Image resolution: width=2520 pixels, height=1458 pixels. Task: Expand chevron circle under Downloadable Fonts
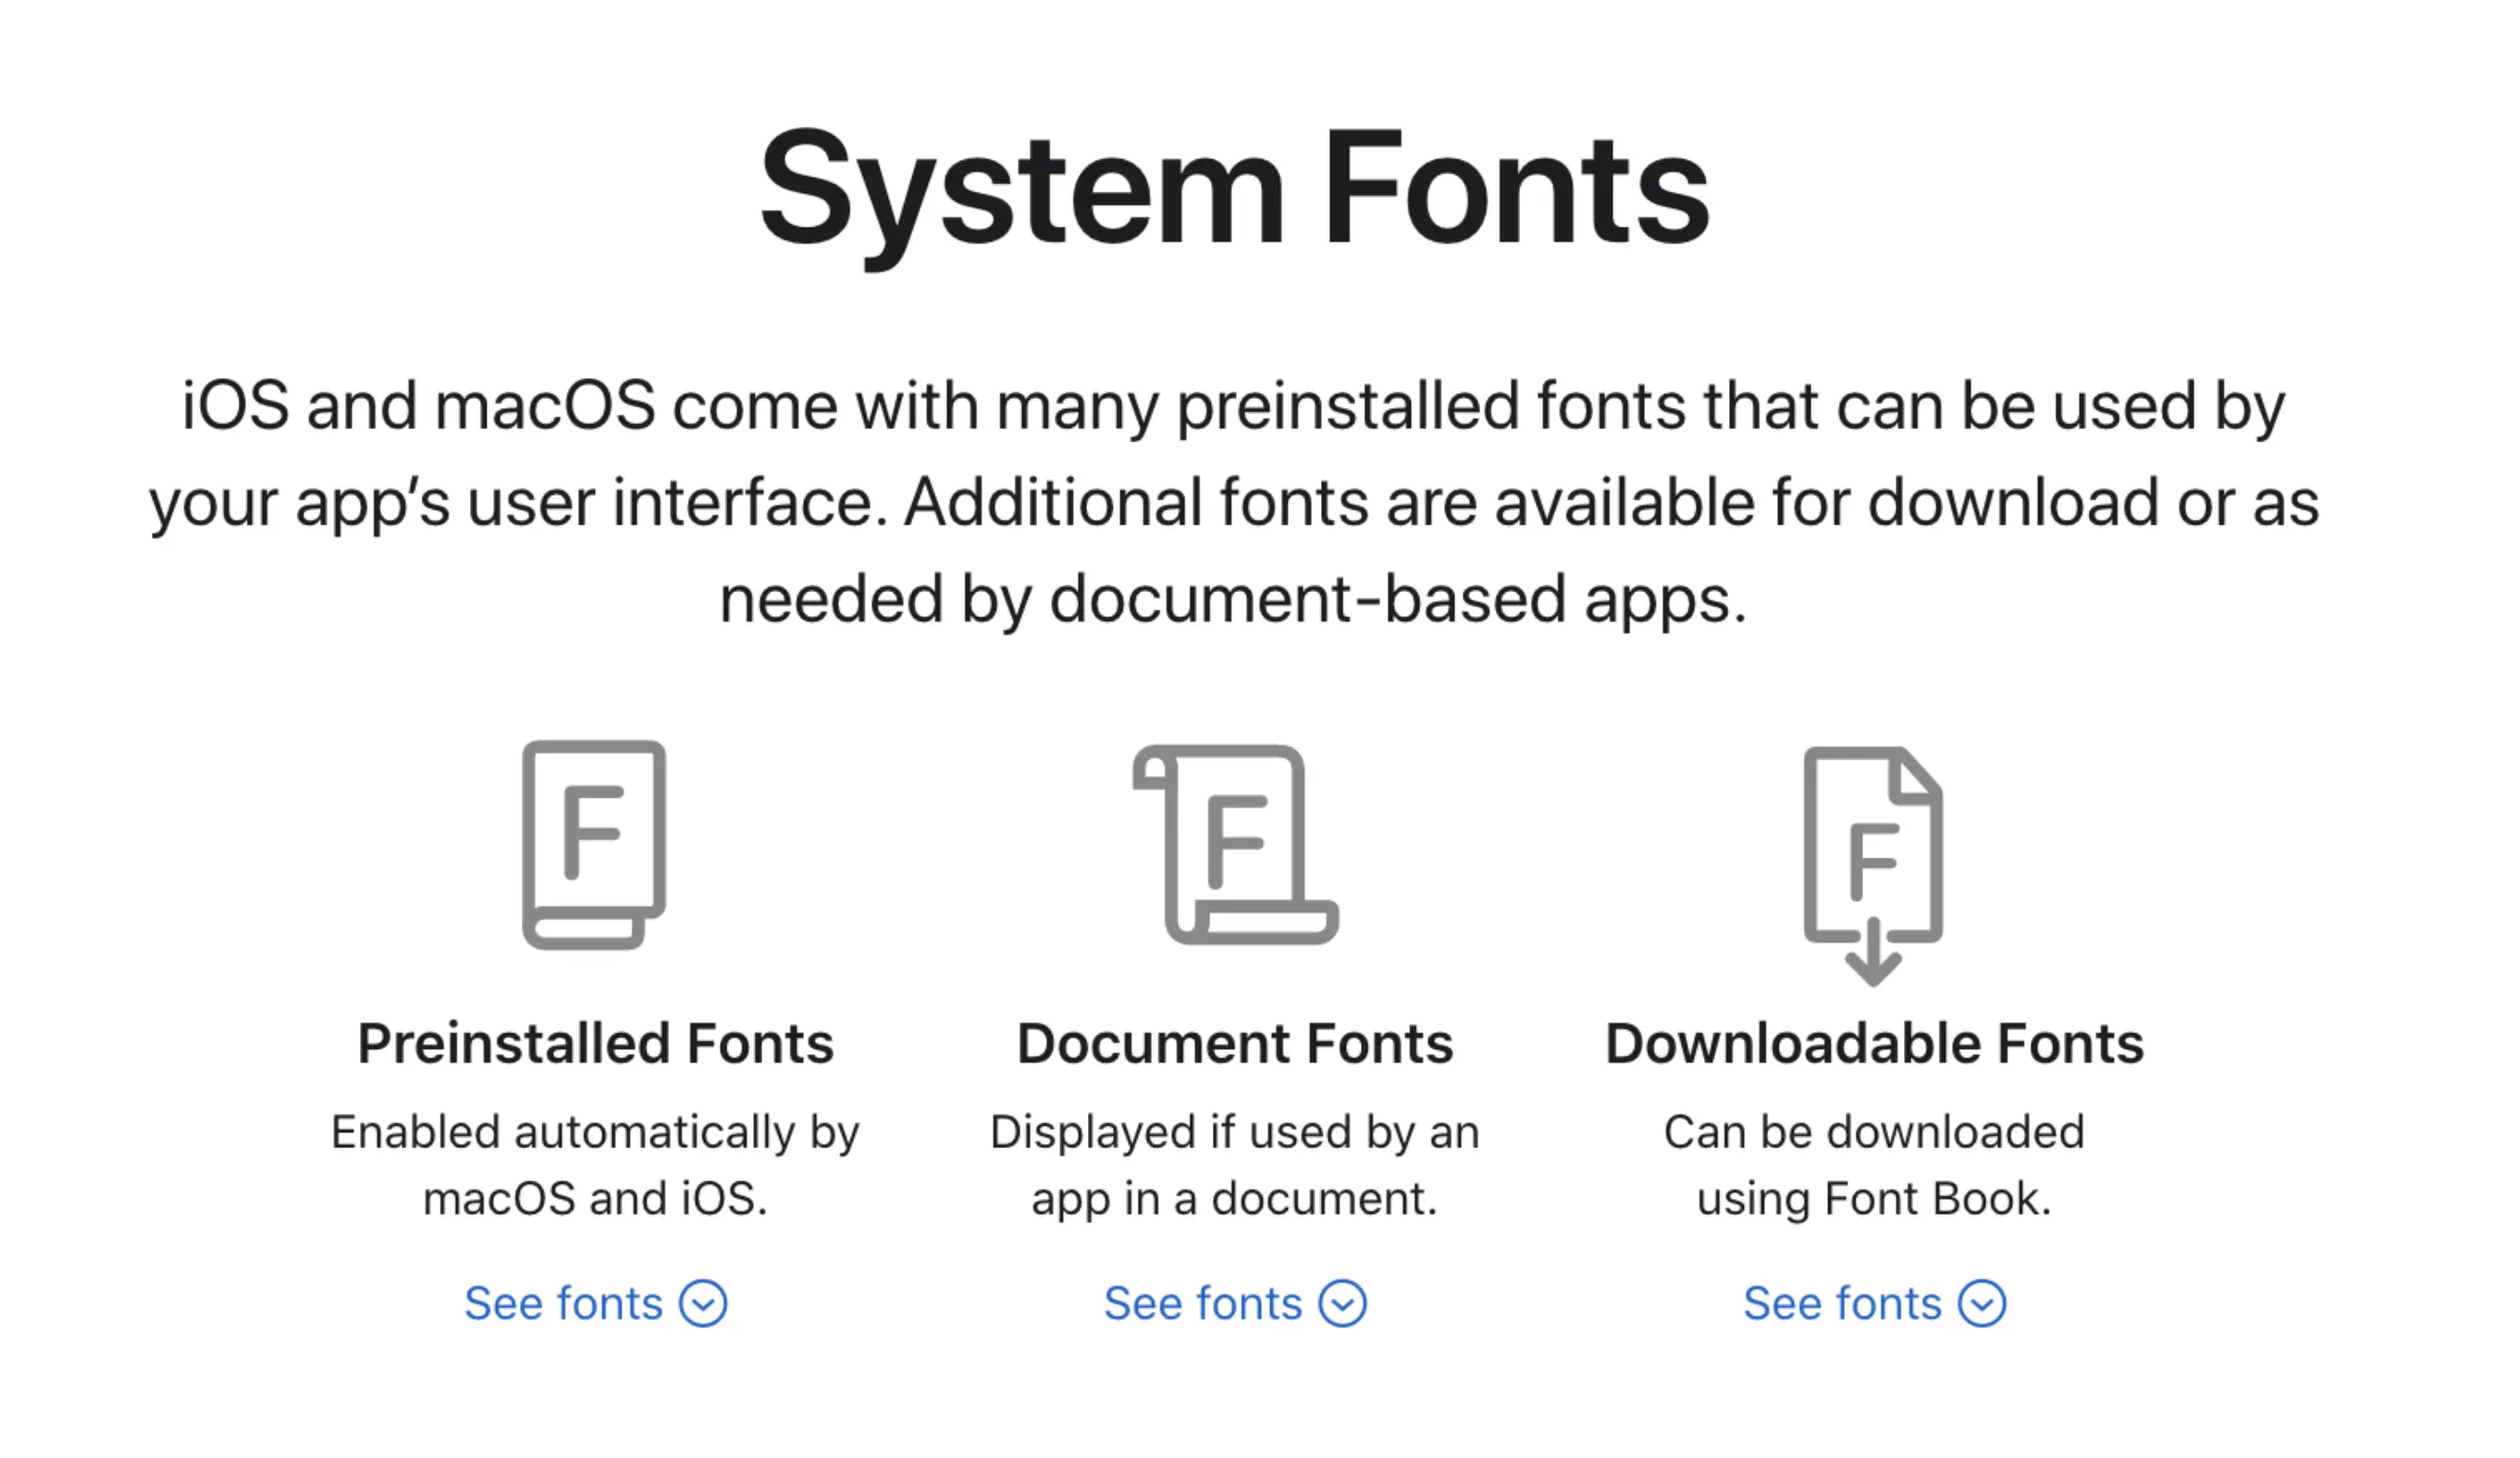[1981, 1304]
